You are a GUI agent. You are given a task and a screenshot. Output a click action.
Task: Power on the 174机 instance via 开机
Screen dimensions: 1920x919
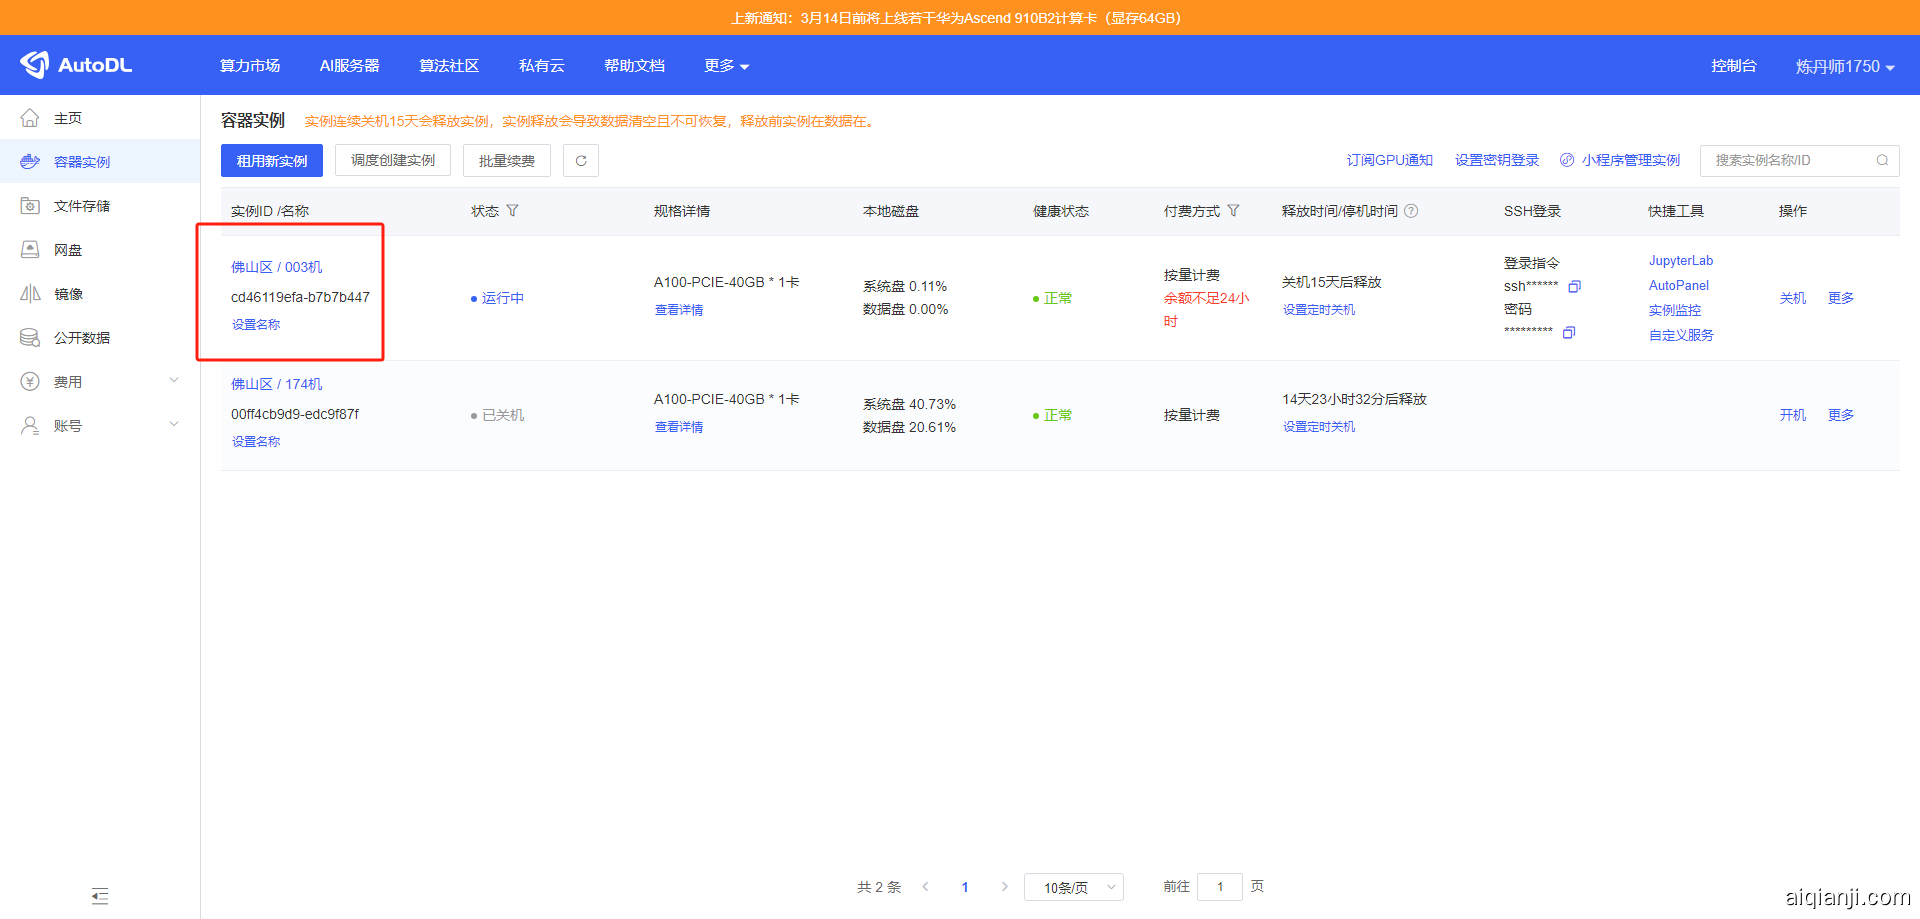coord(1792,415)
